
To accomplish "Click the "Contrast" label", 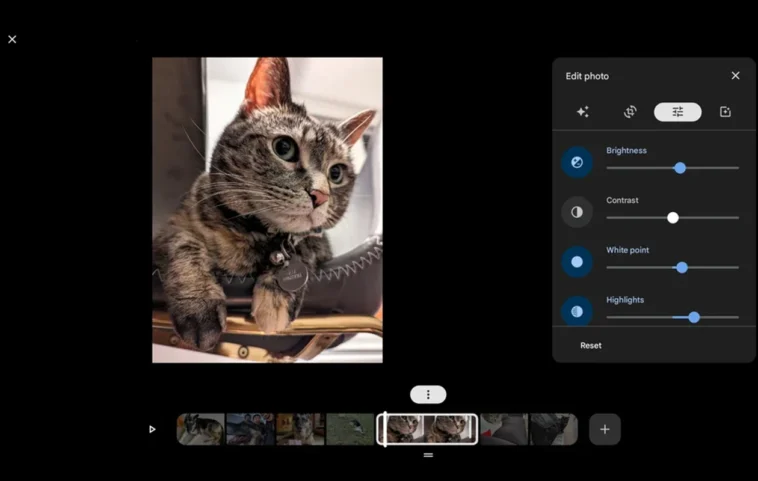I will [x=622, y=200].
